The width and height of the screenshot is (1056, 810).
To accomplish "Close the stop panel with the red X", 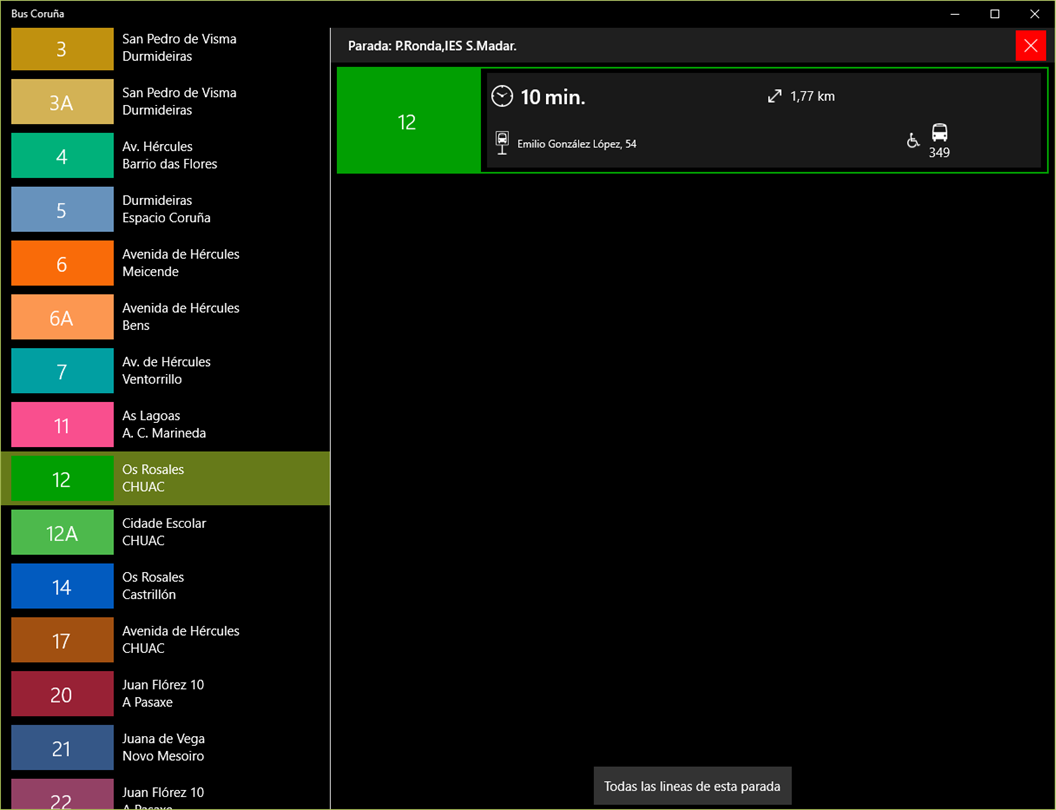I will tap(1030, 46).
